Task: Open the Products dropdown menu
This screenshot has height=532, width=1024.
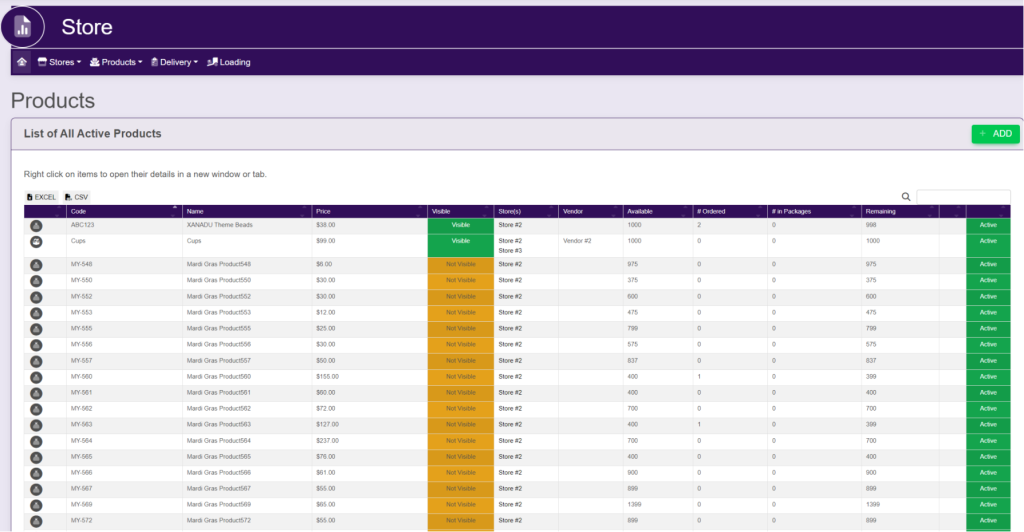Action: [x=116, y=62]
